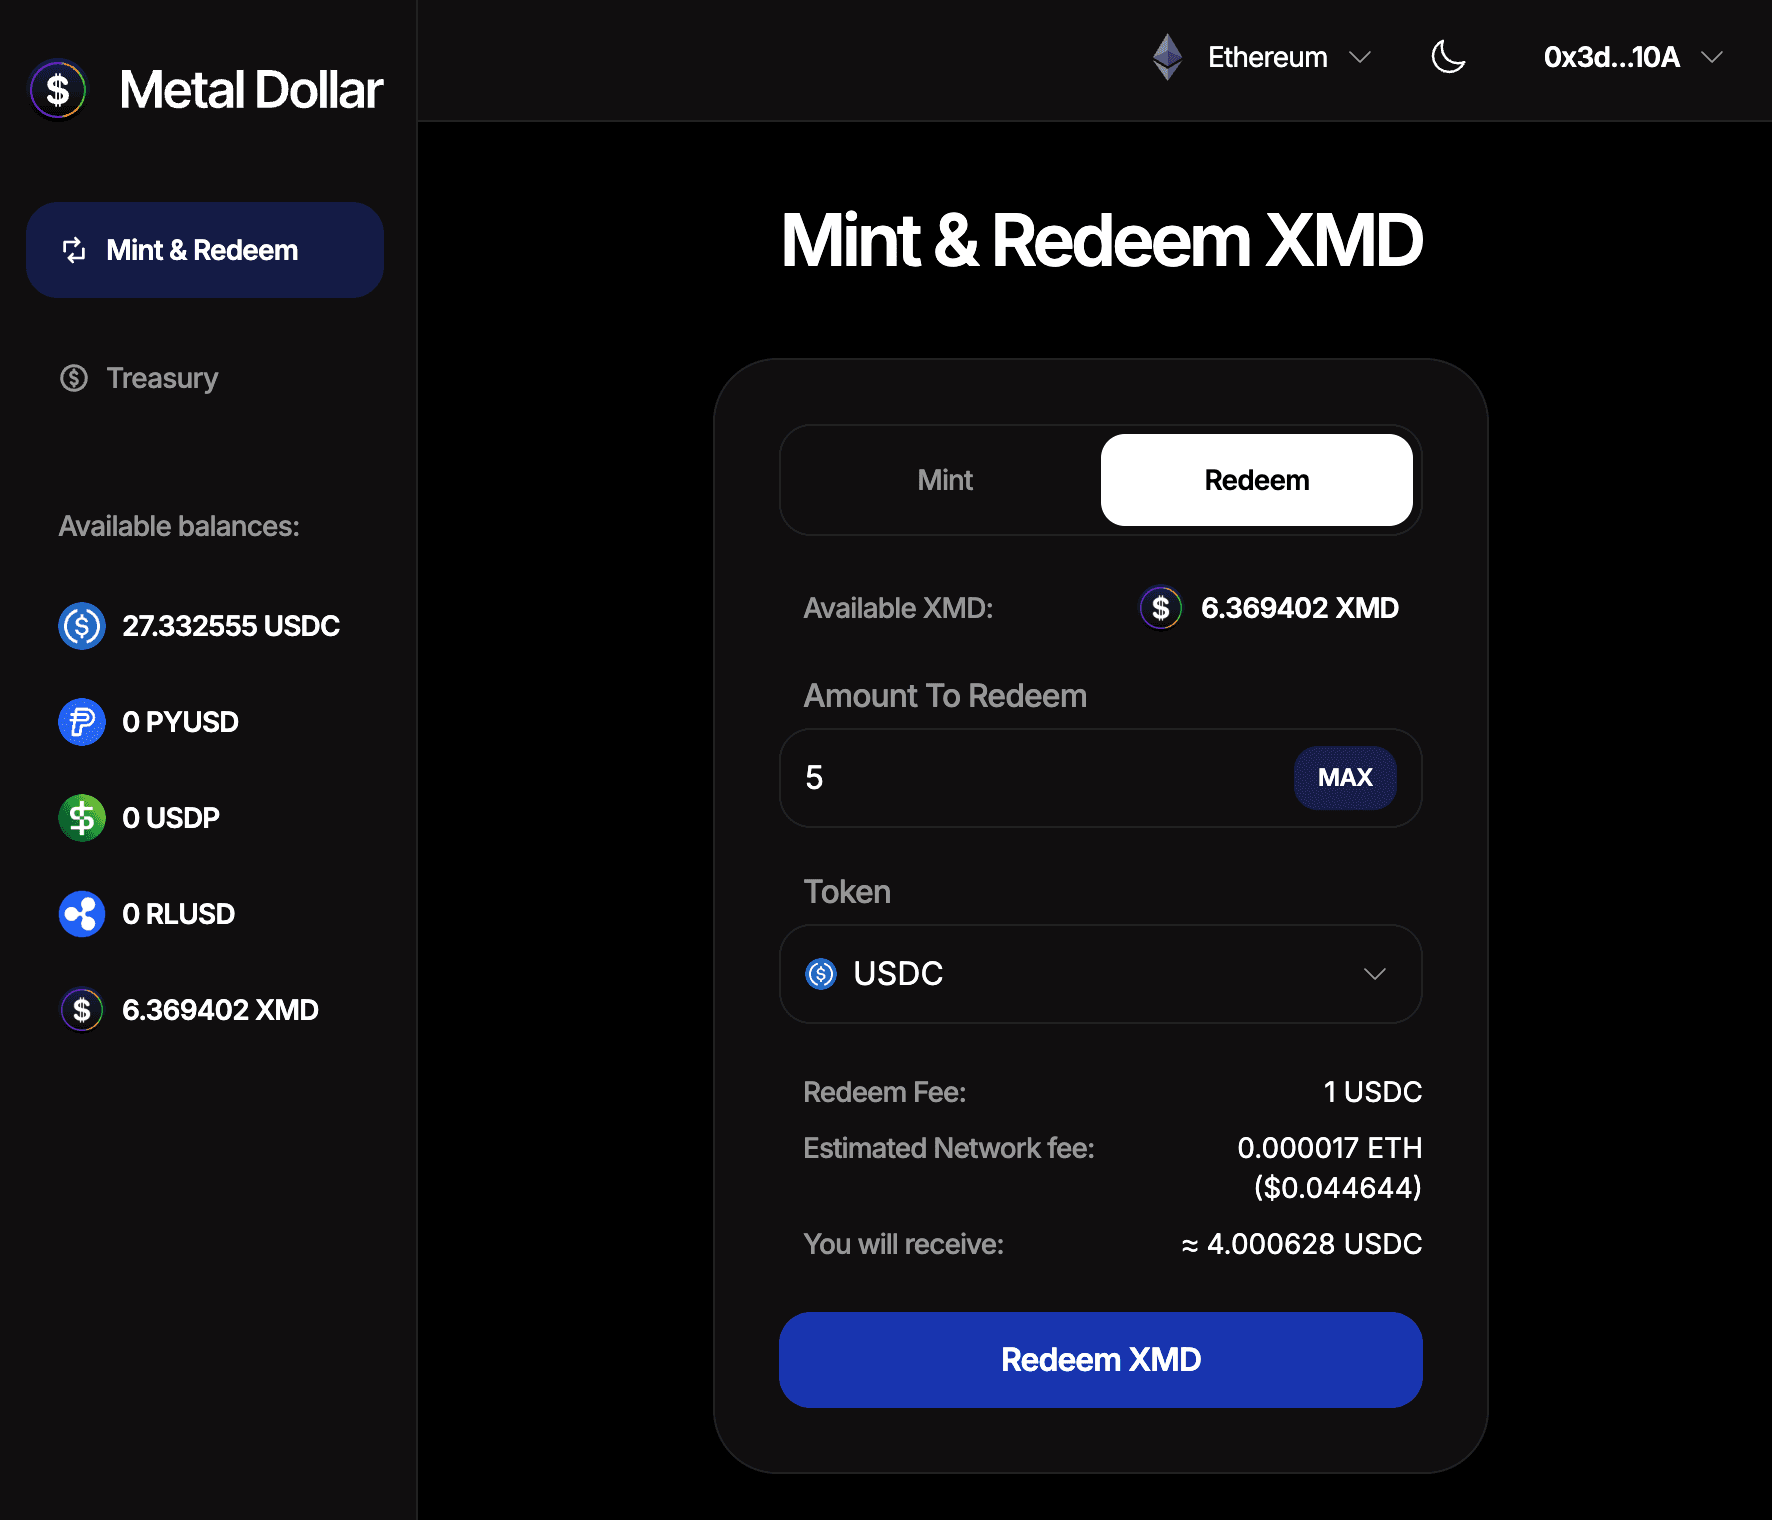1772x1520 pixels.
Task: Click the ≈ 4.000628 USDC receive amount
Action: (1302, 1244)
